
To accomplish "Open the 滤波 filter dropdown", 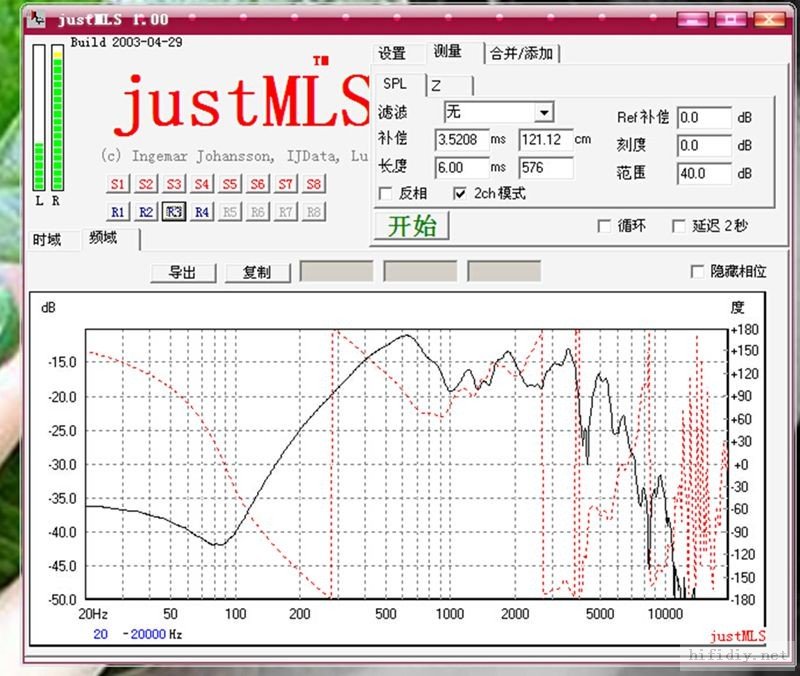I will [543, 112].
